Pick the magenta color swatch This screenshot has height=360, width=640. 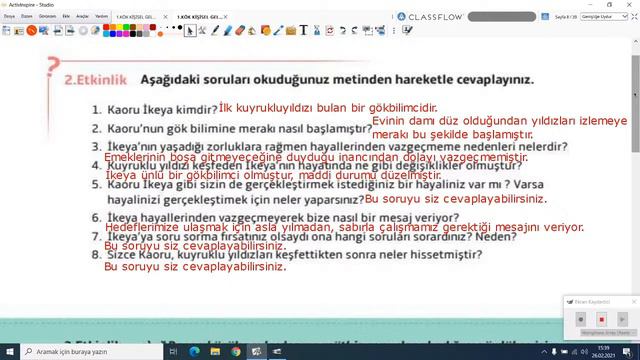(126, 34)
